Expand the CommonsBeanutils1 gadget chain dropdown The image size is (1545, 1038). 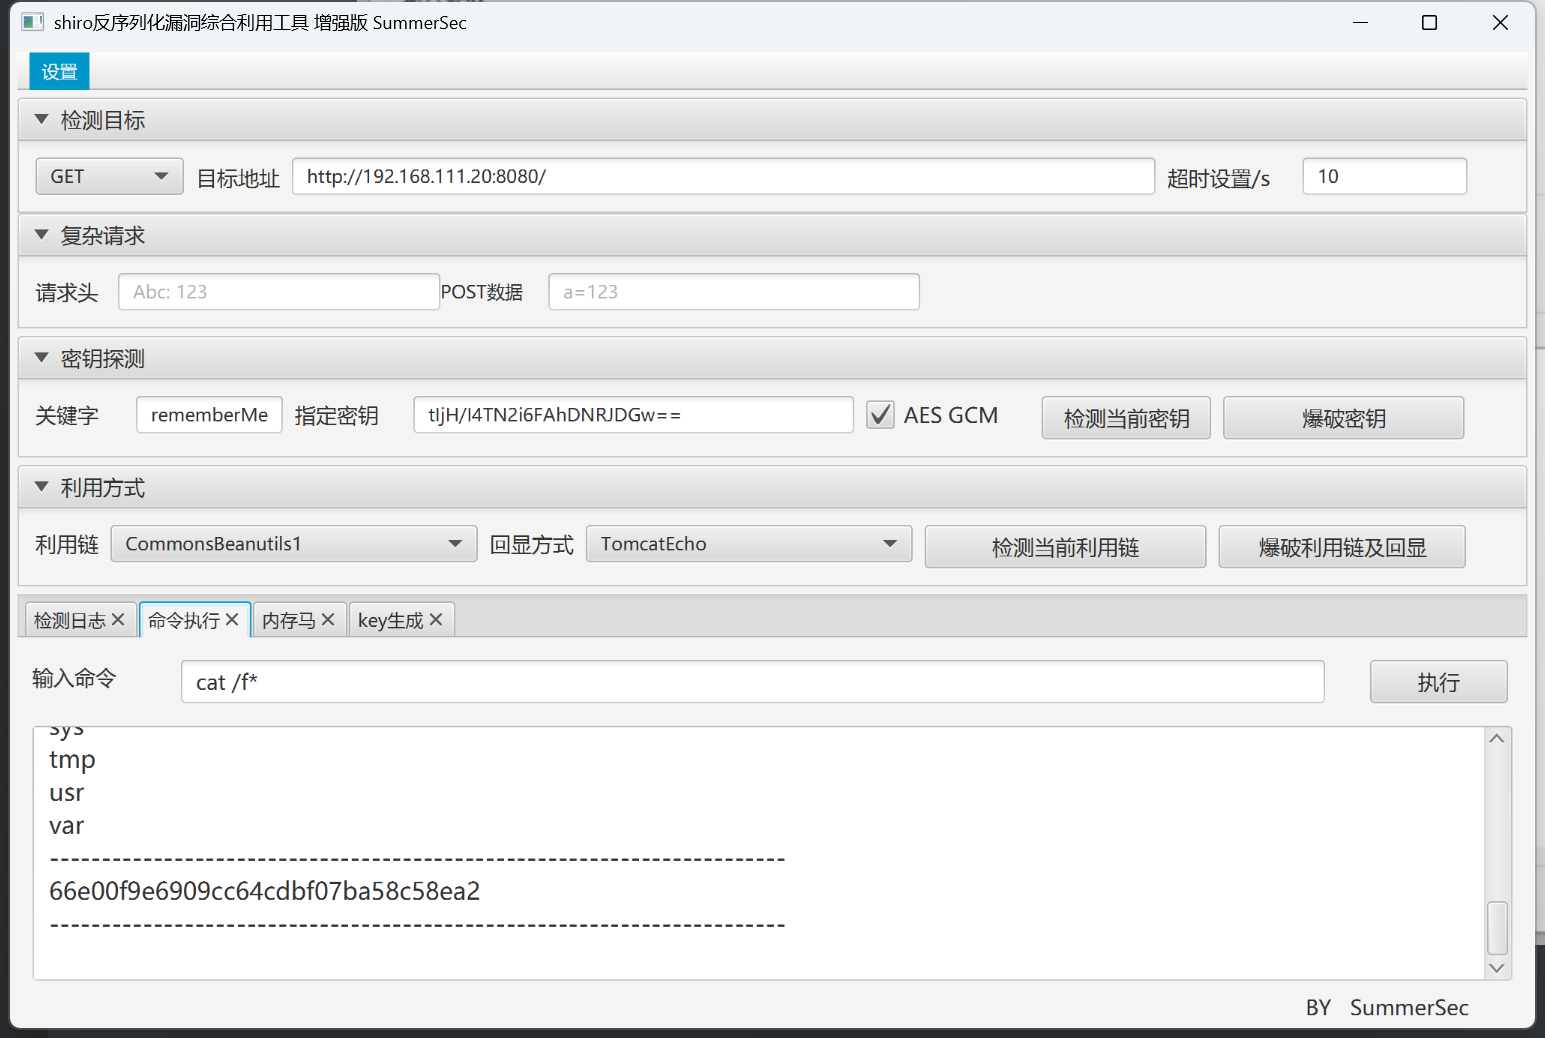click(x=293, y=544)
